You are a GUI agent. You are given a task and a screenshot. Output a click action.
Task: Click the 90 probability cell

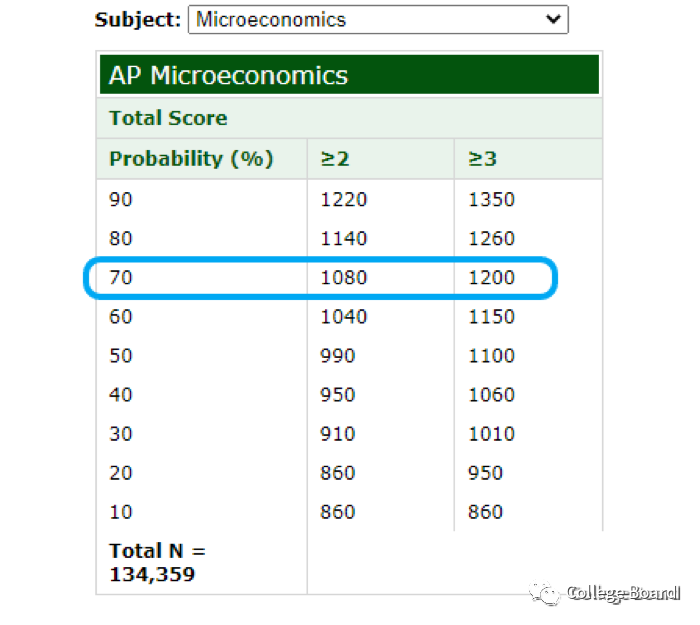(121, 200)
